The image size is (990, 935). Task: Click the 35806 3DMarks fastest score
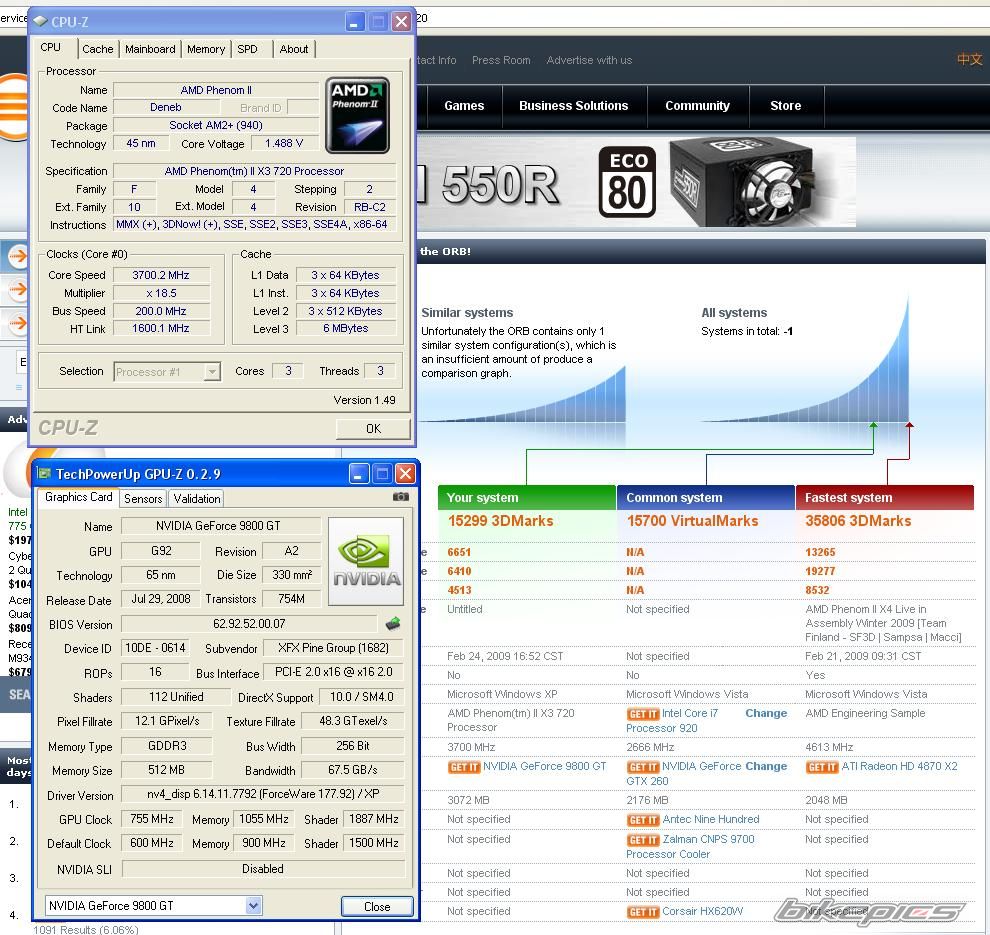coord(858,521)
